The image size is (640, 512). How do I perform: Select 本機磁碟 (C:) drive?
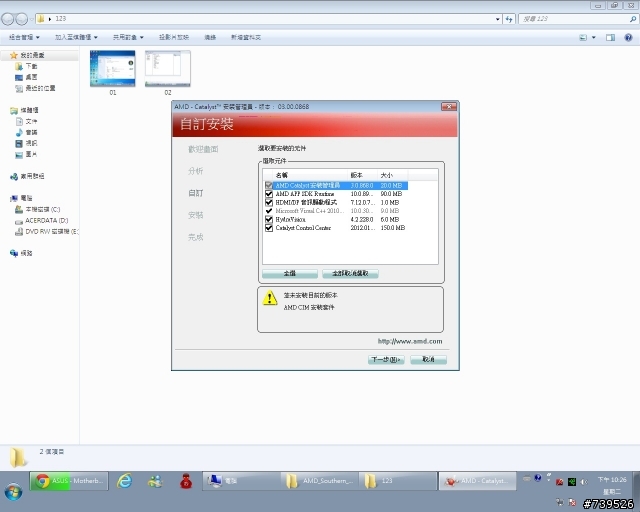coord(42,209)
